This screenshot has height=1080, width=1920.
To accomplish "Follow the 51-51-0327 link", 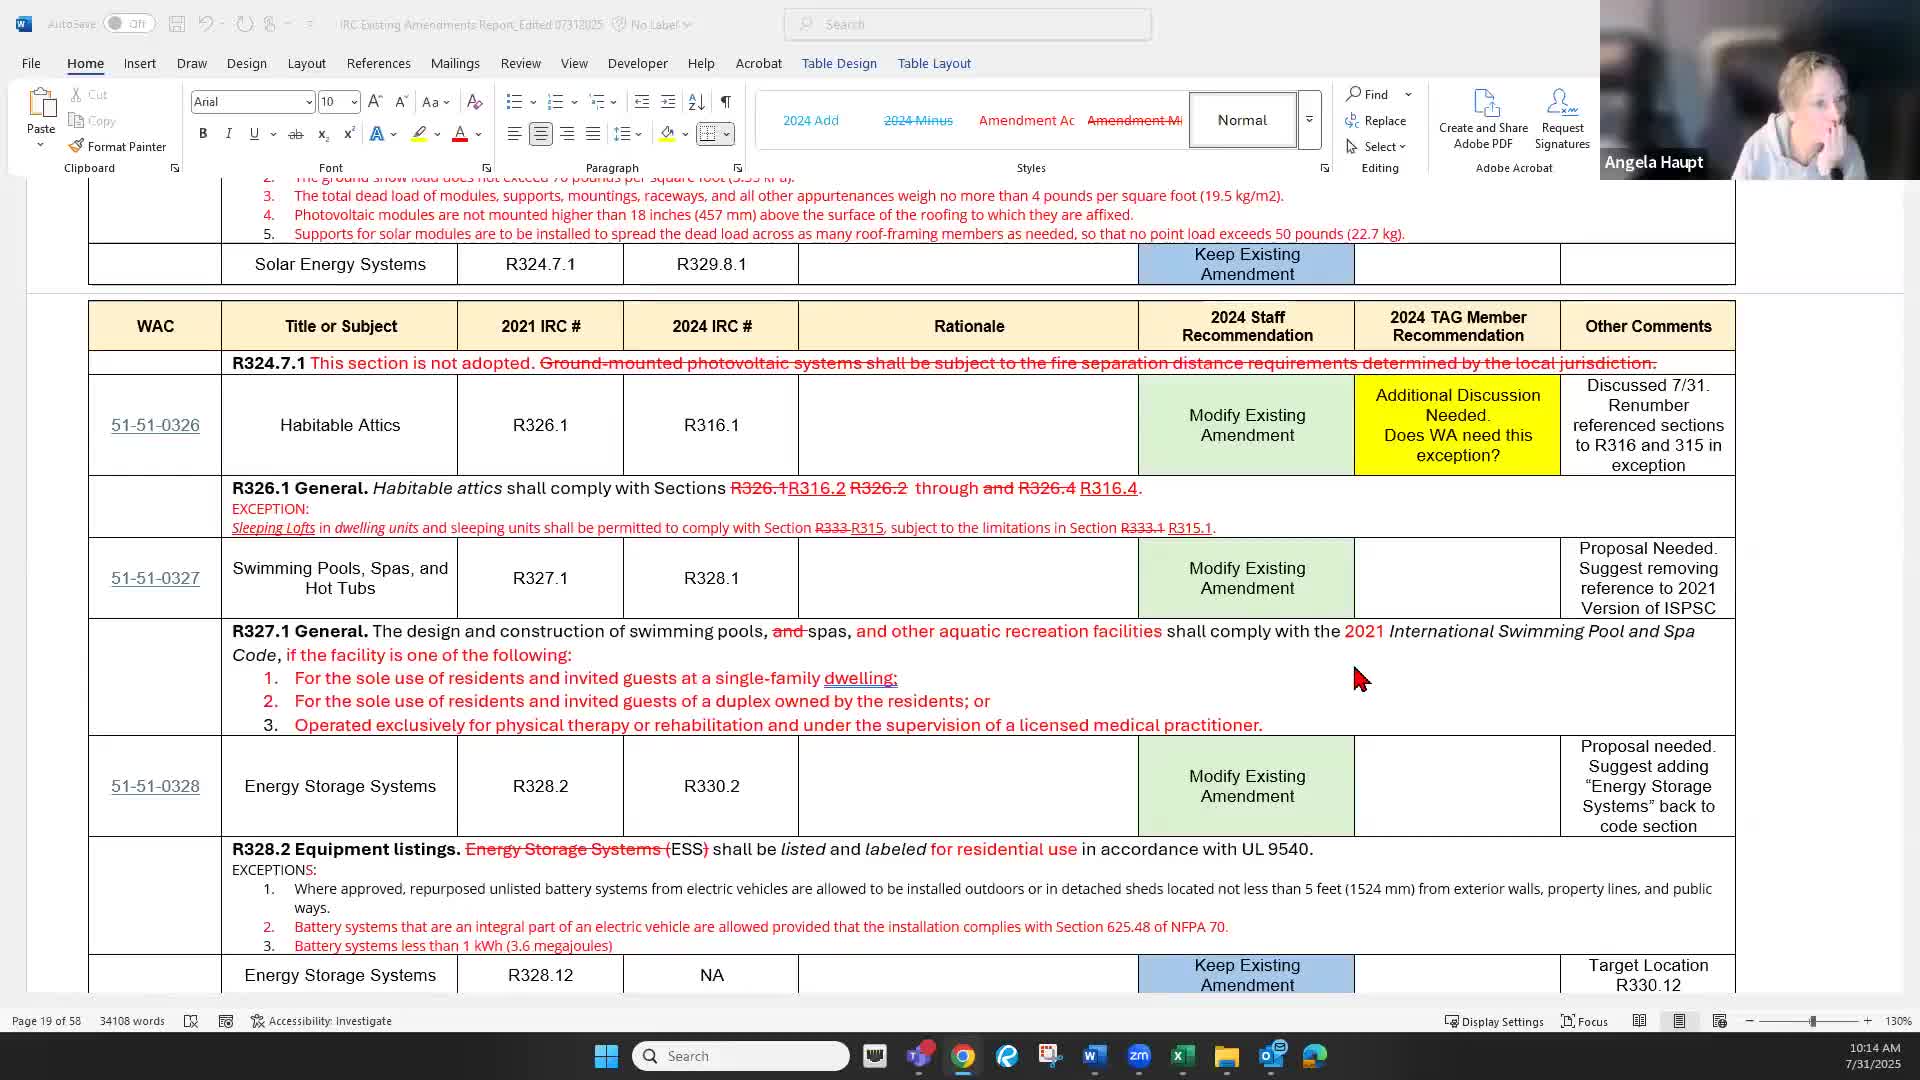I will [155, 578].
